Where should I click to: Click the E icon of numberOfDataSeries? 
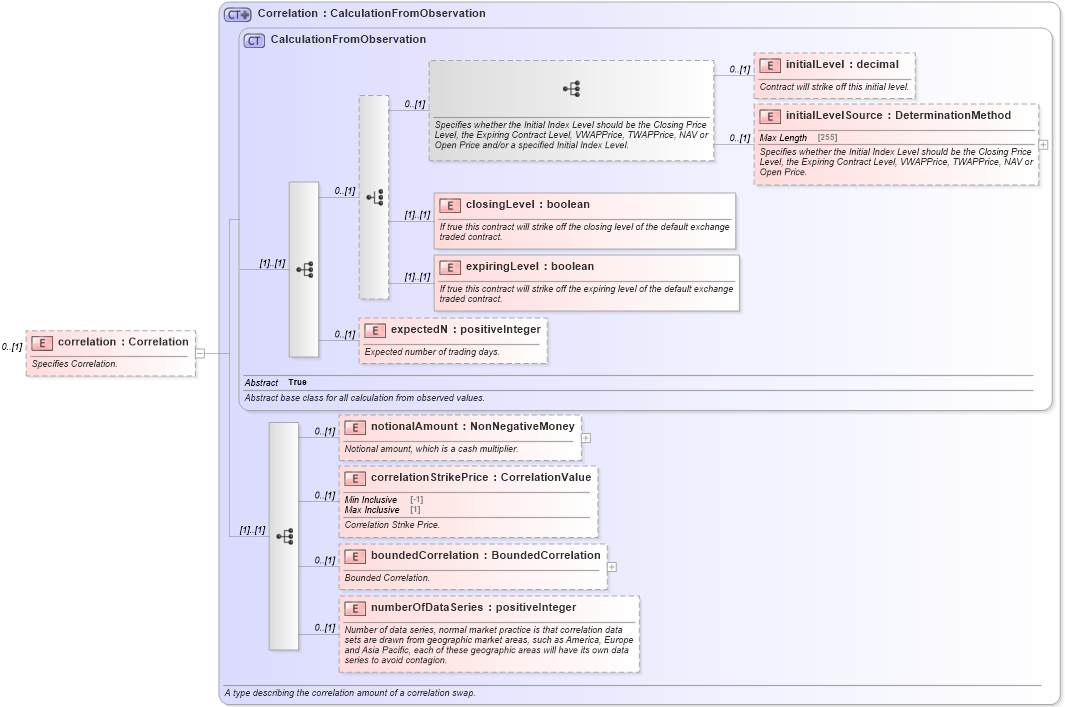pos(355,609)
